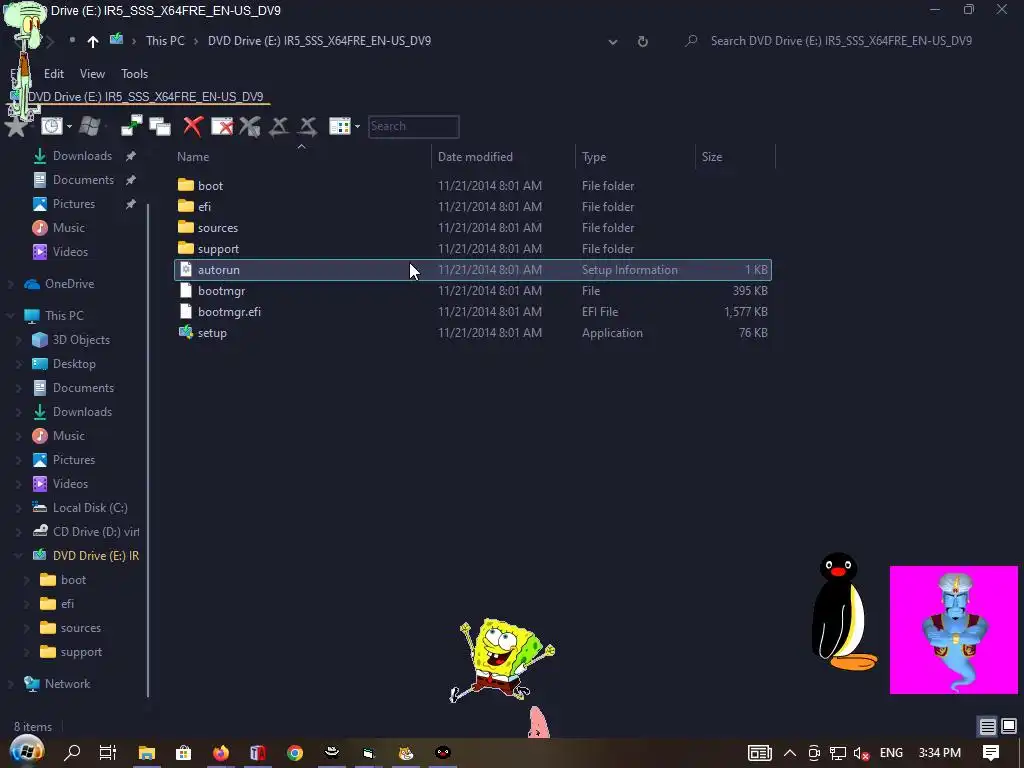Click the red X close tab icon
1024x768 pixels.
(193, 126)
